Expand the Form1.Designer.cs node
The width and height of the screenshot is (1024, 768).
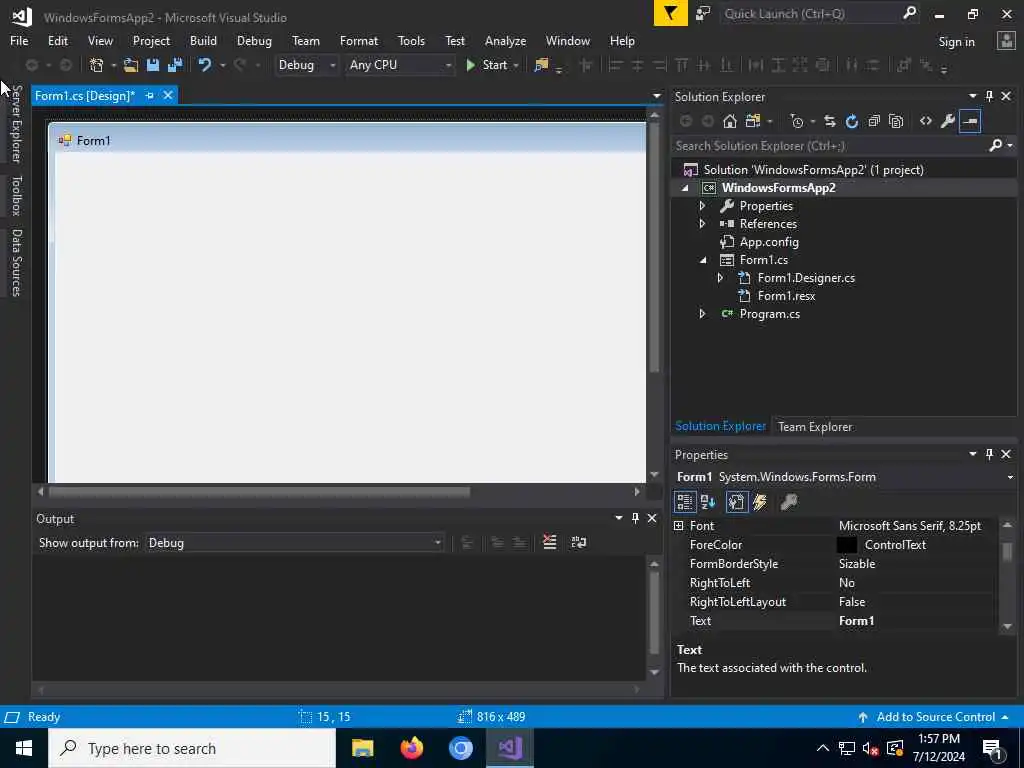click(720, 278)
